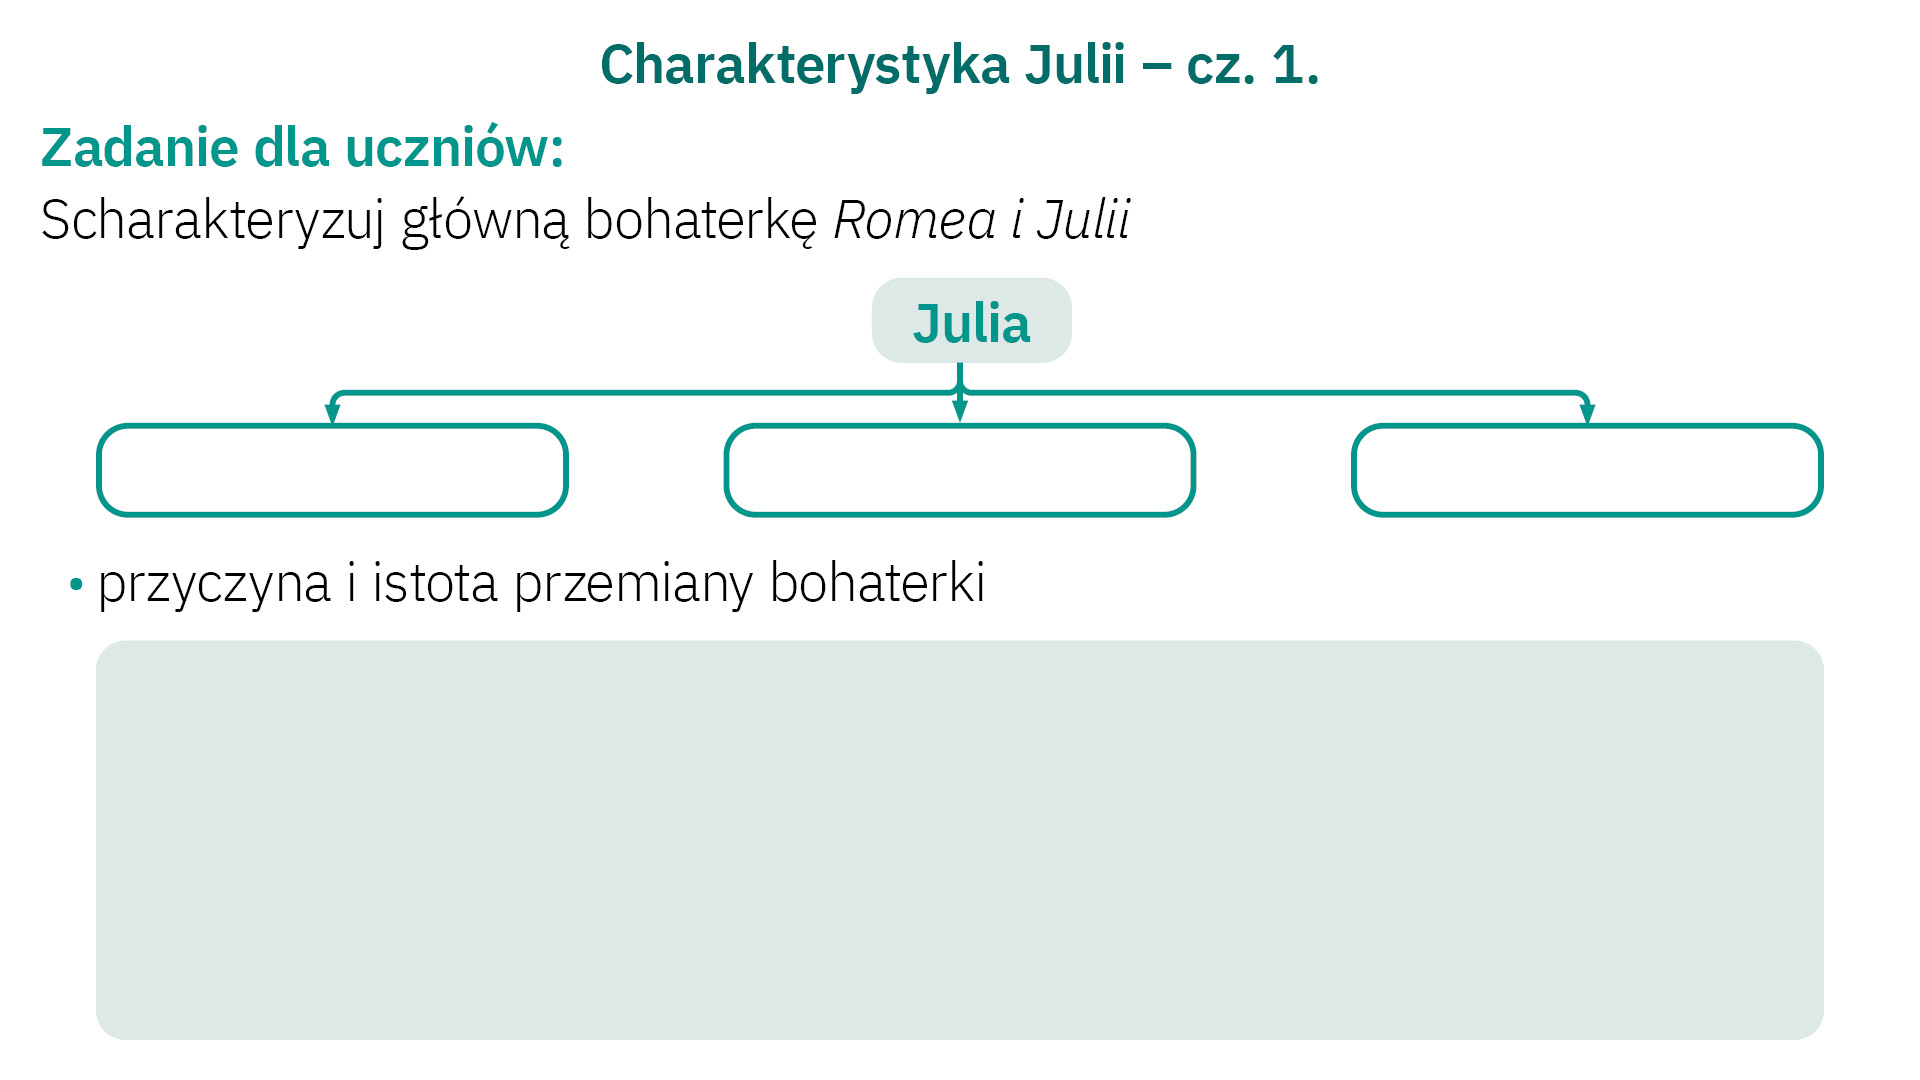
Task: Click the word 'bohaterkę' in the instruction line
Action: pyautogui.click(x=700, y=221)
